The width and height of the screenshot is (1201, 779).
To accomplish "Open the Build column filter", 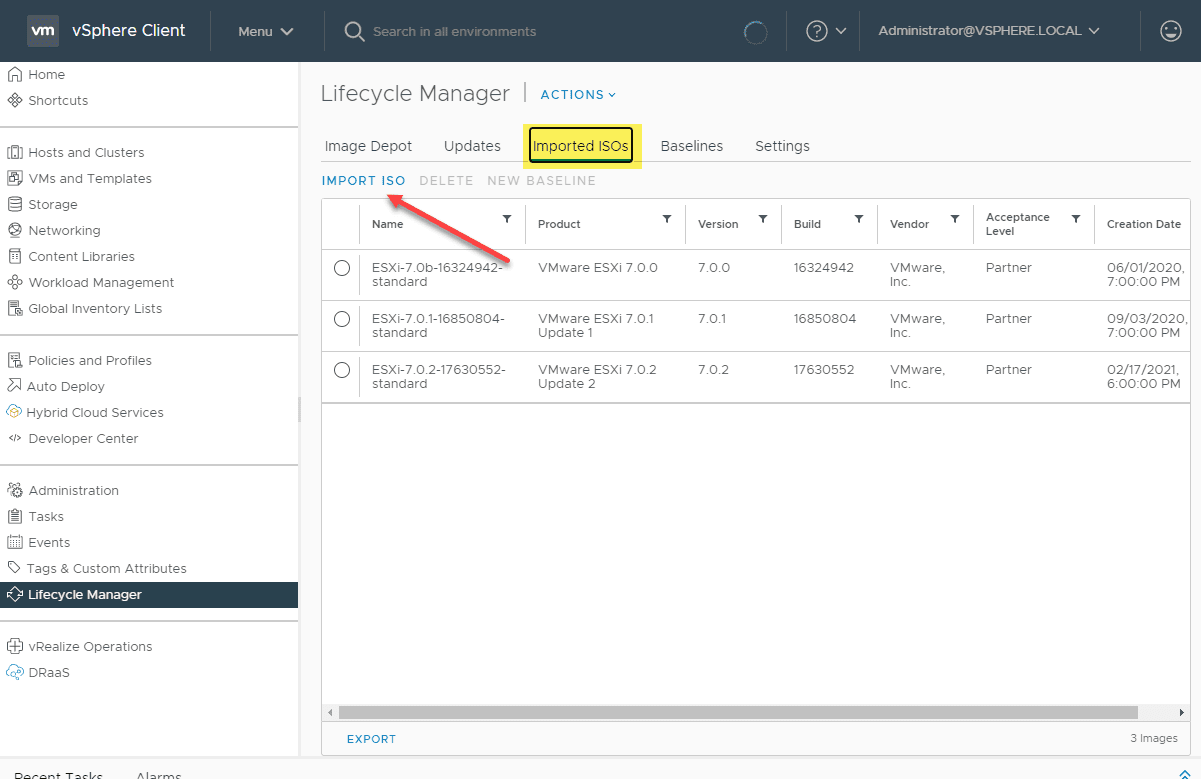I will (859, 219).
